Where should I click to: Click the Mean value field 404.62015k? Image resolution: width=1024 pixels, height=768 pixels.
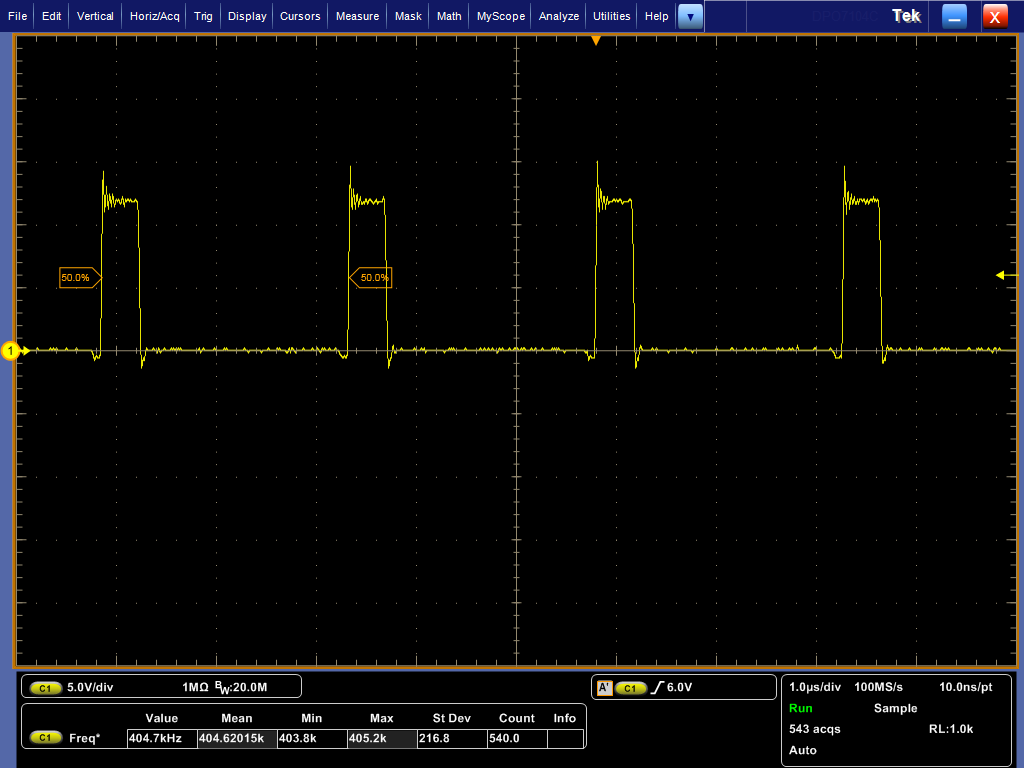(x=237, y=738)
